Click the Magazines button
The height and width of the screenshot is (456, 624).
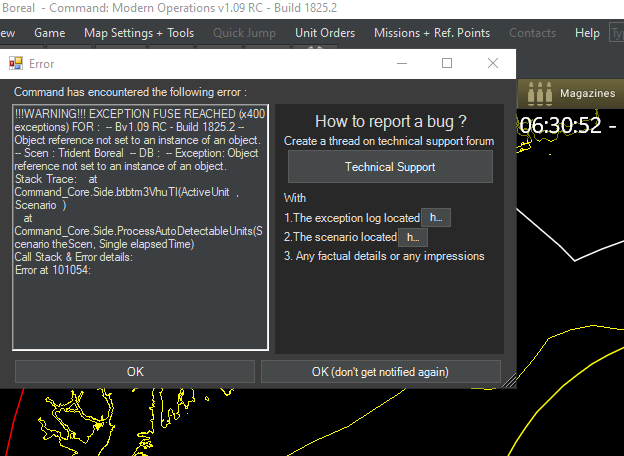click(x=570, y=94)
